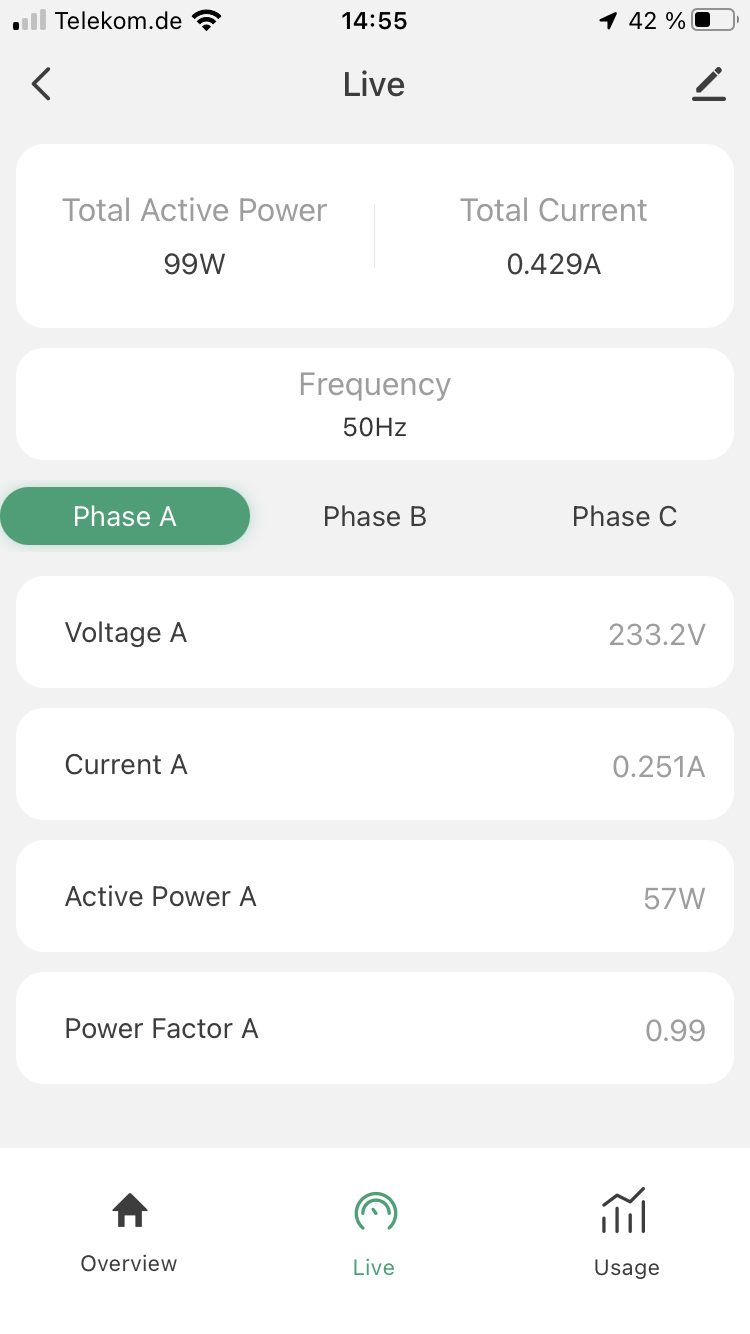The image size is (750, 1334).
Task: Tap the location arrow status icon
Action: pyautogui.click(x=608, y=21)
